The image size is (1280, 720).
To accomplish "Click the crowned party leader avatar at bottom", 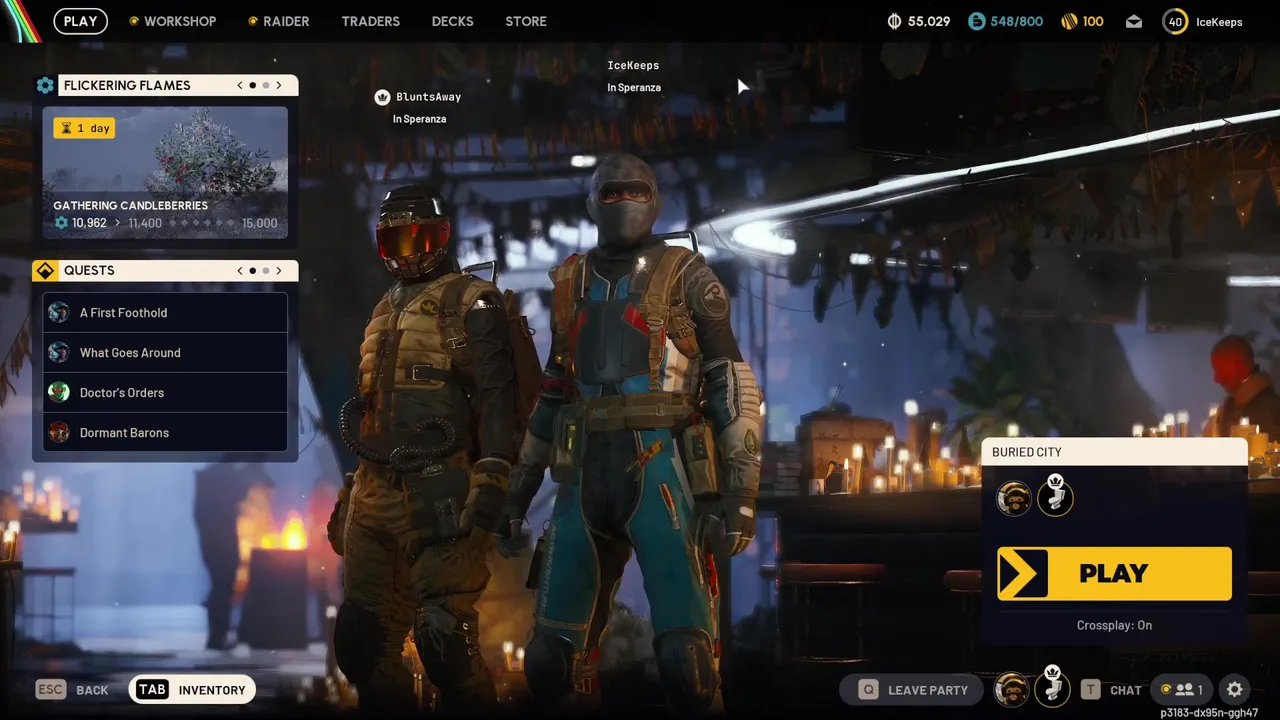I will tap(1052, 686).
